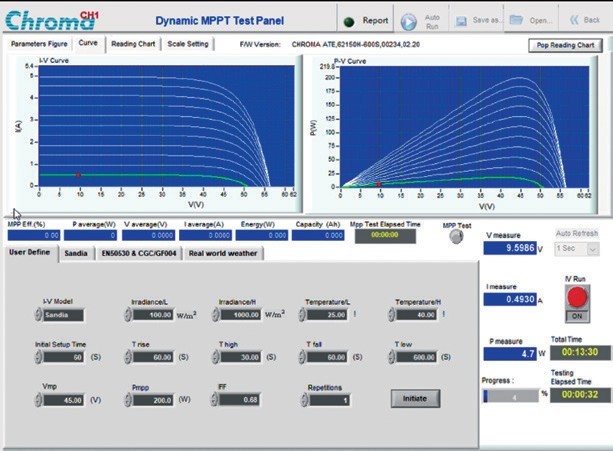Click the Temperature/L 25.00 field
Viewport: 613px width, 451px height.
coord(327,315)
